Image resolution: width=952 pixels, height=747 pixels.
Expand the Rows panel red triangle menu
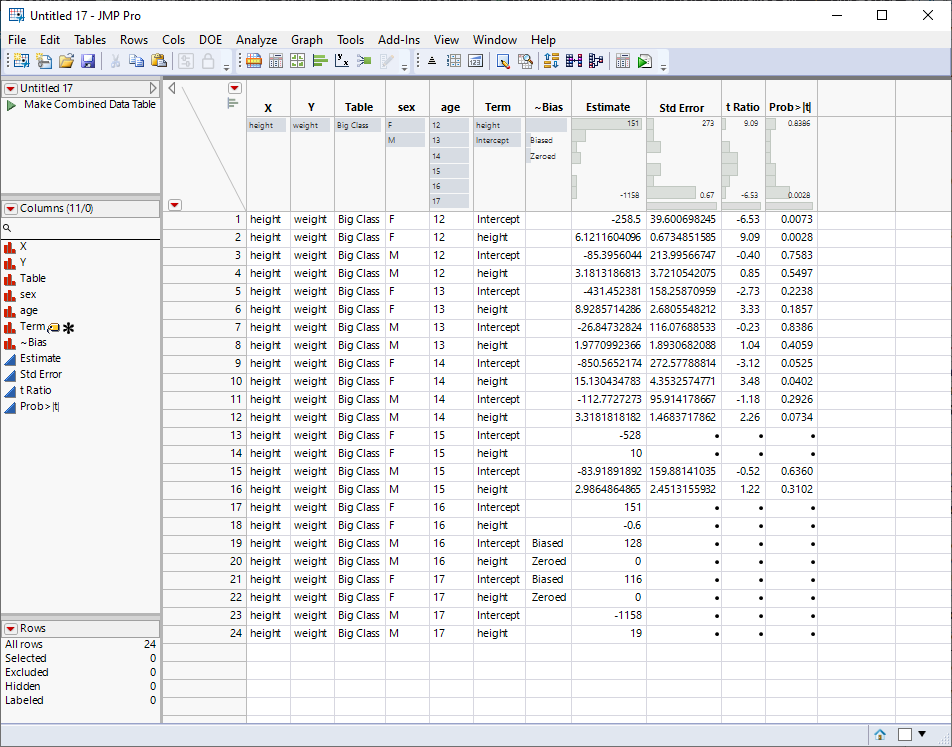pyautogui.click(x=11, y=629)
